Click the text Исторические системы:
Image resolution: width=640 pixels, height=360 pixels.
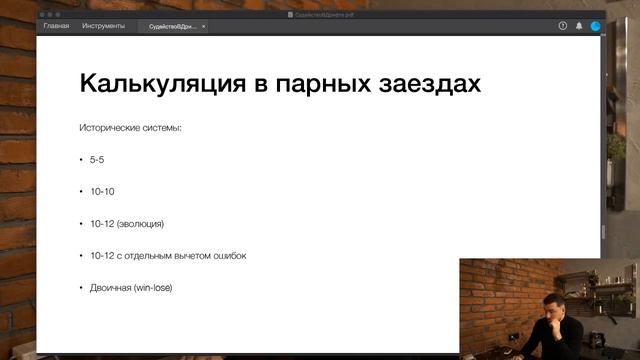point(130,128)
